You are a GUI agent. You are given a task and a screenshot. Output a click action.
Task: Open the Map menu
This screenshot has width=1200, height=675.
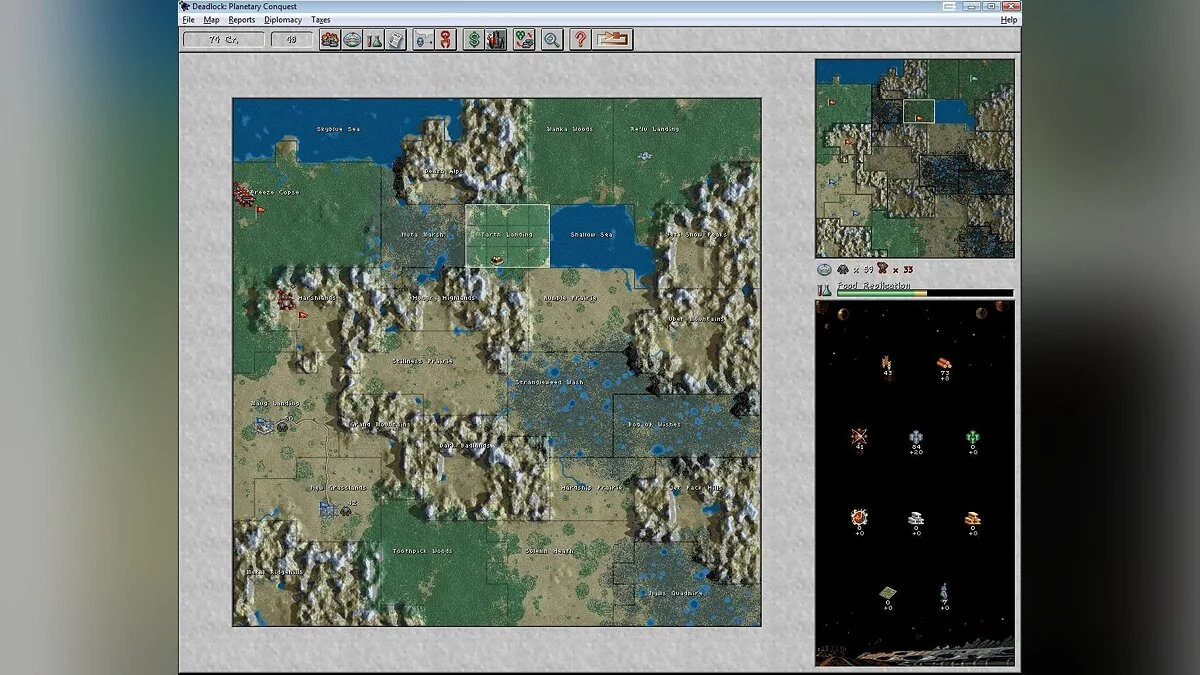[211, 20]
